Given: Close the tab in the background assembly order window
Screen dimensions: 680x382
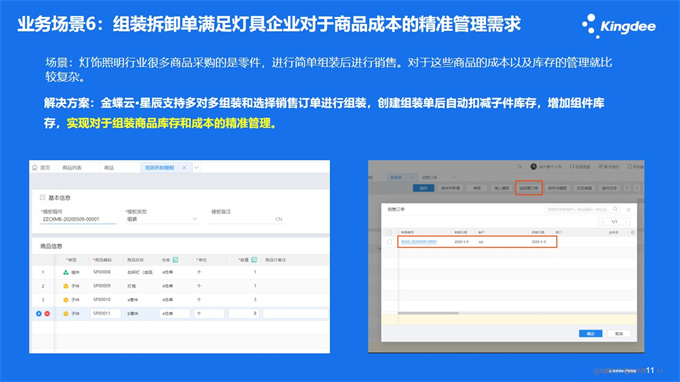Looking at the screenshot, I should [412, 177].
